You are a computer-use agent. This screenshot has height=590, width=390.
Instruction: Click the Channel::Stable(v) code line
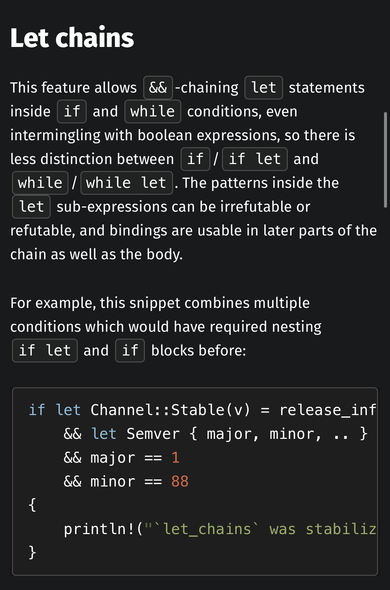[x=203, y=410]
